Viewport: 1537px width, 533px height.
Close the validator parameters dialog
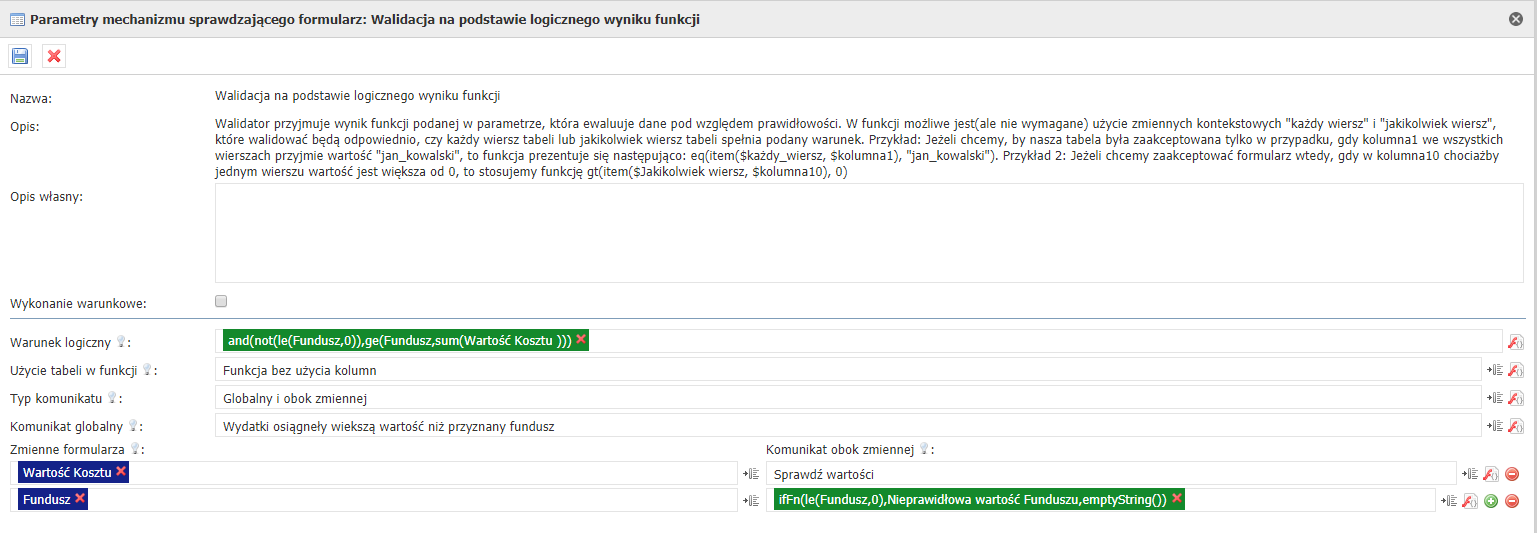[x=1516, y=19]
